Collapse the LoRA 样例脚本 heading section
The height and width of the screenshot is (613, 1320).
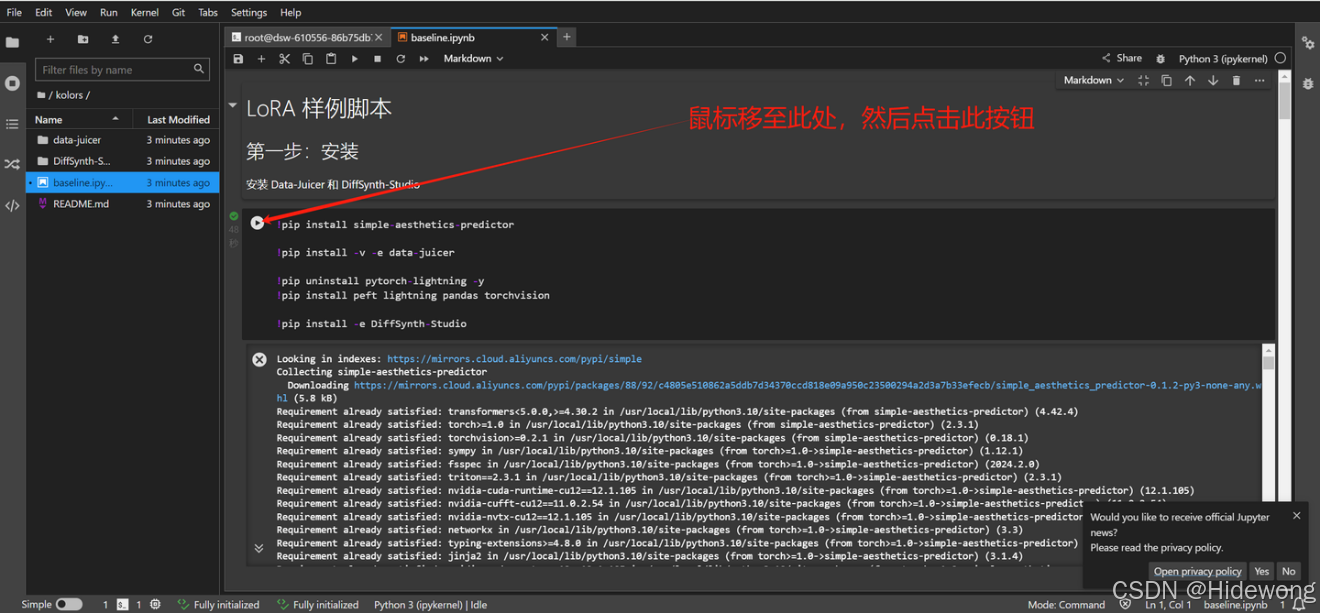coord(232,105)
